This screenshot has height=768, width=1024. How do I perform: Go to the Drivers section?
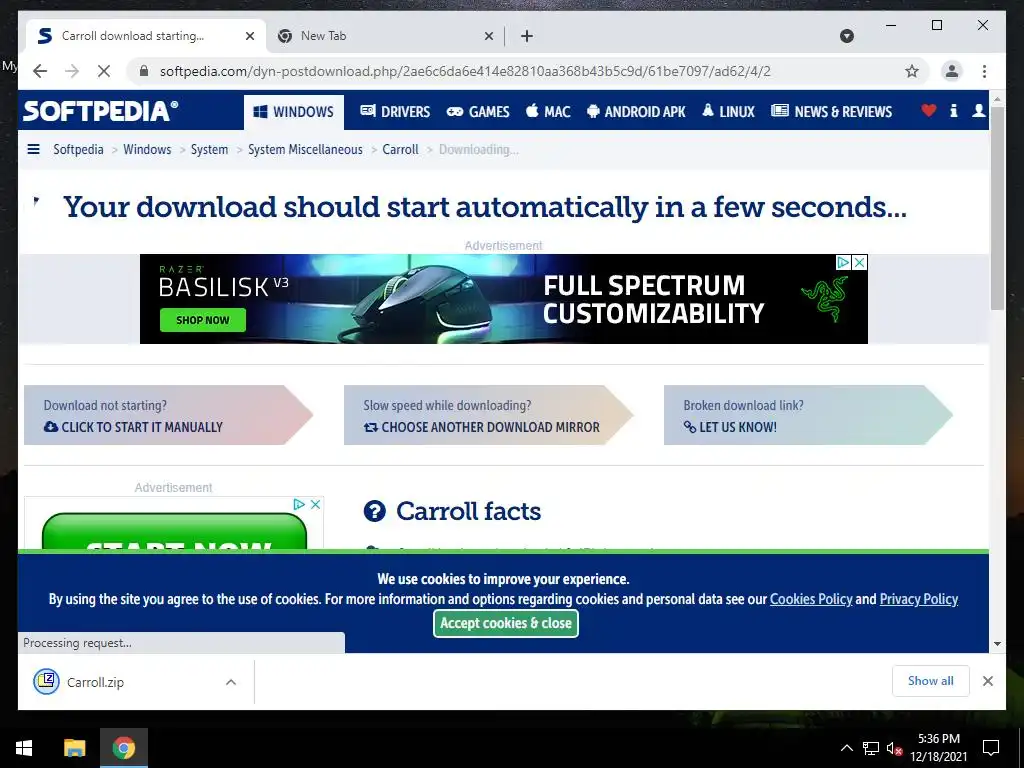[x=395, y=112]
